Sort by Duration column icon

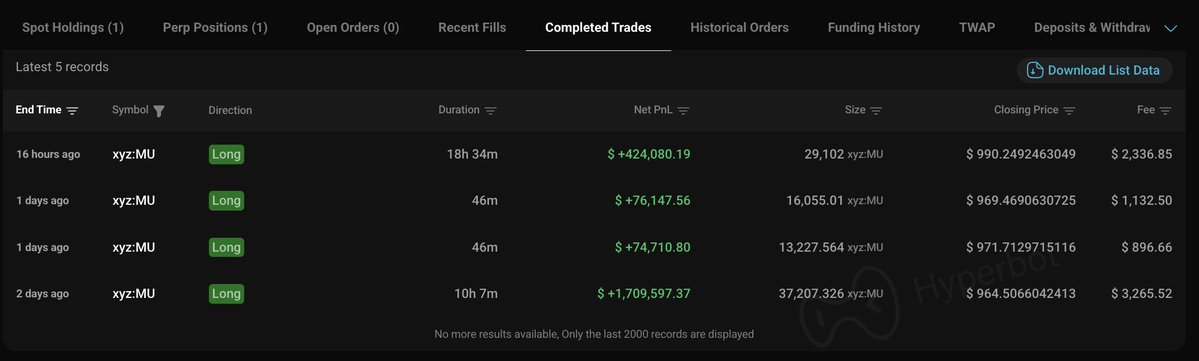pyautogui.click(x=490, y=111)
